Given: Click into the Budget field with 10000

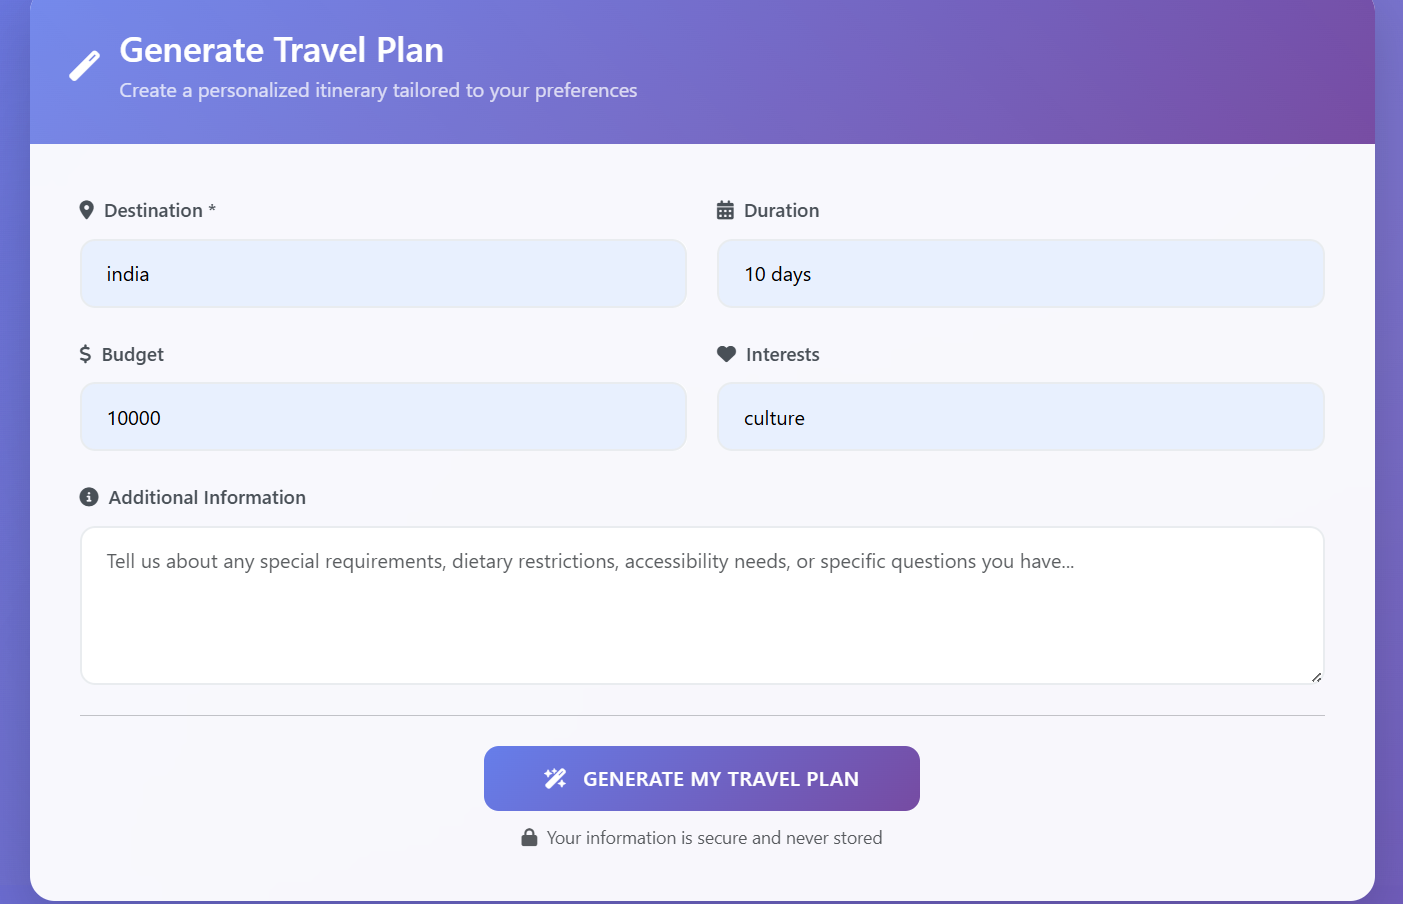Looking at the screenshot, I should point(383,417).
